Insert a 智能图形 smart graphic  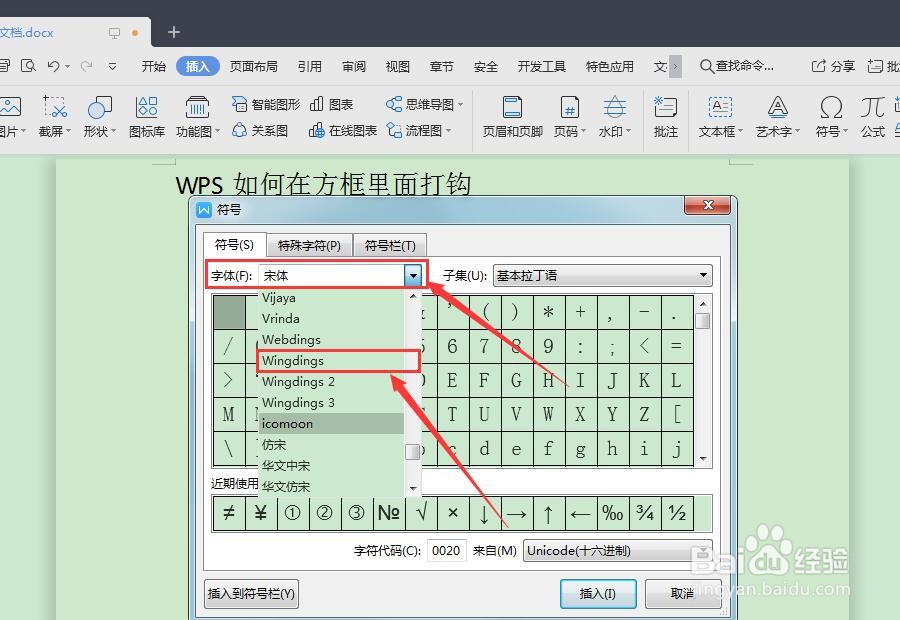tap(266, 104)
